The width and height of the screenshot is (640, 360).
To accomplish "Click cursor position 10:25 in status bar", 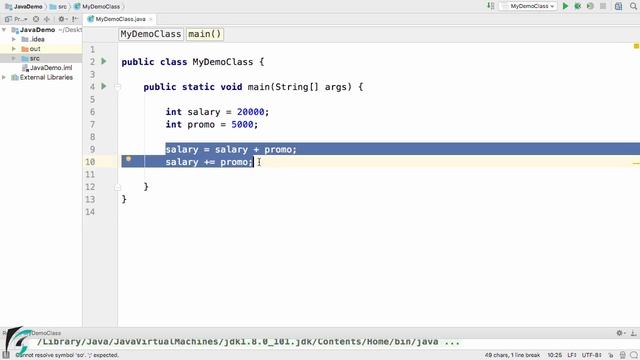I will (554, 355).
